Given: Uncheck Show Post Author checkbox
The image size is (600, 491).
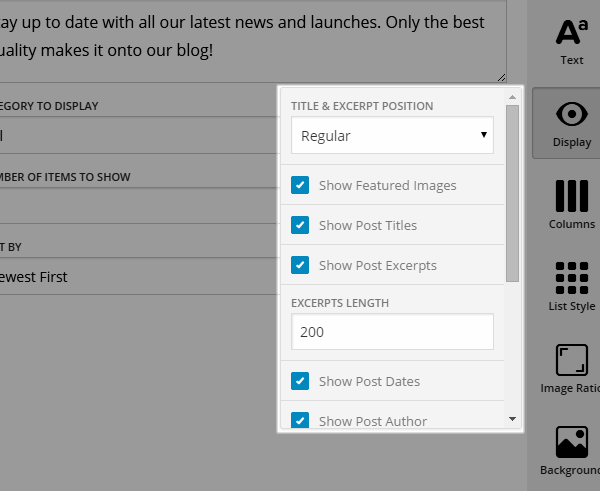Looking at the screenshot, I should (x=300, y=420).
